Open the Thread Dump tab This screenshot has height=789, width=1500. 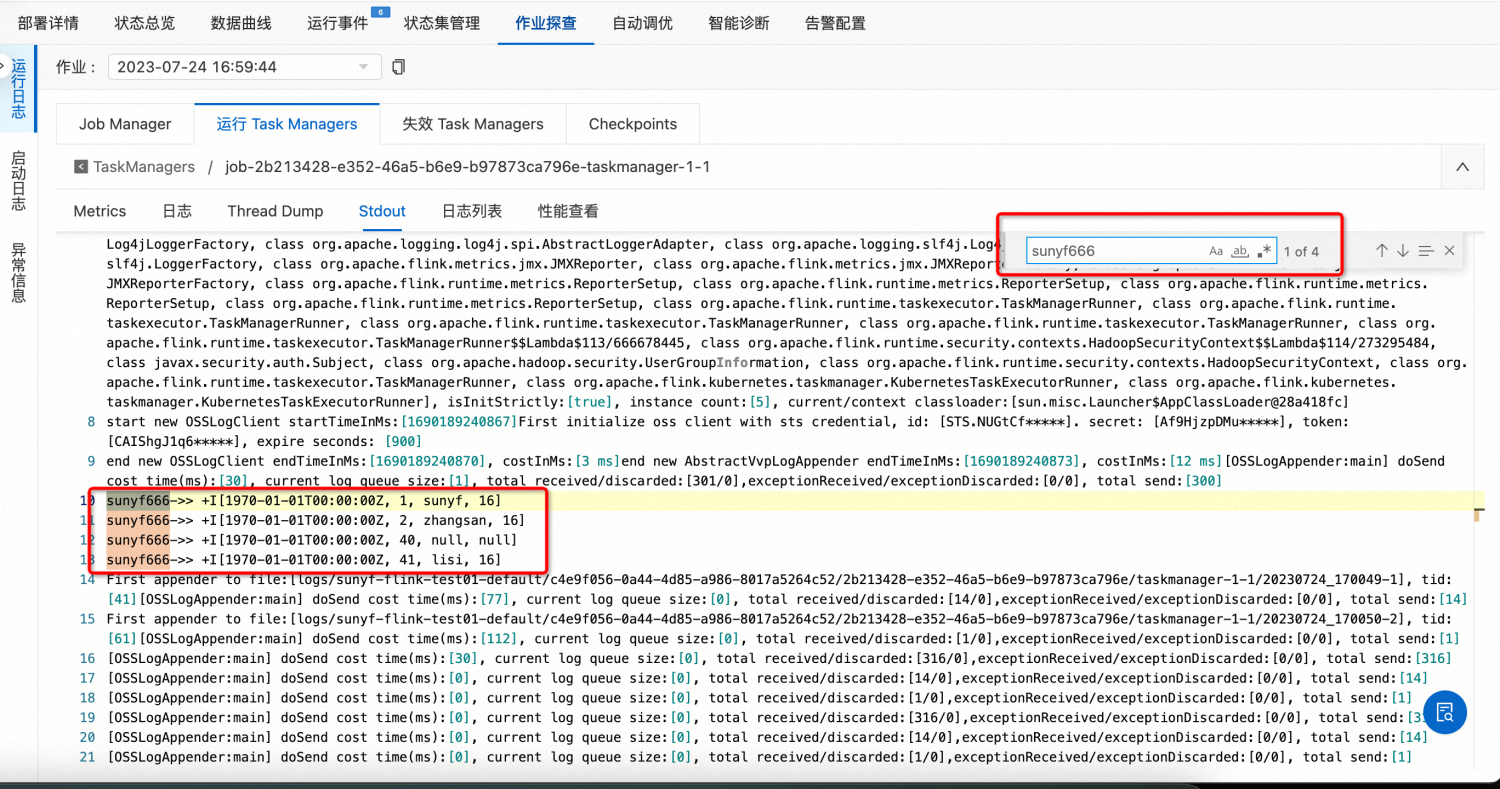click(275, 212)
